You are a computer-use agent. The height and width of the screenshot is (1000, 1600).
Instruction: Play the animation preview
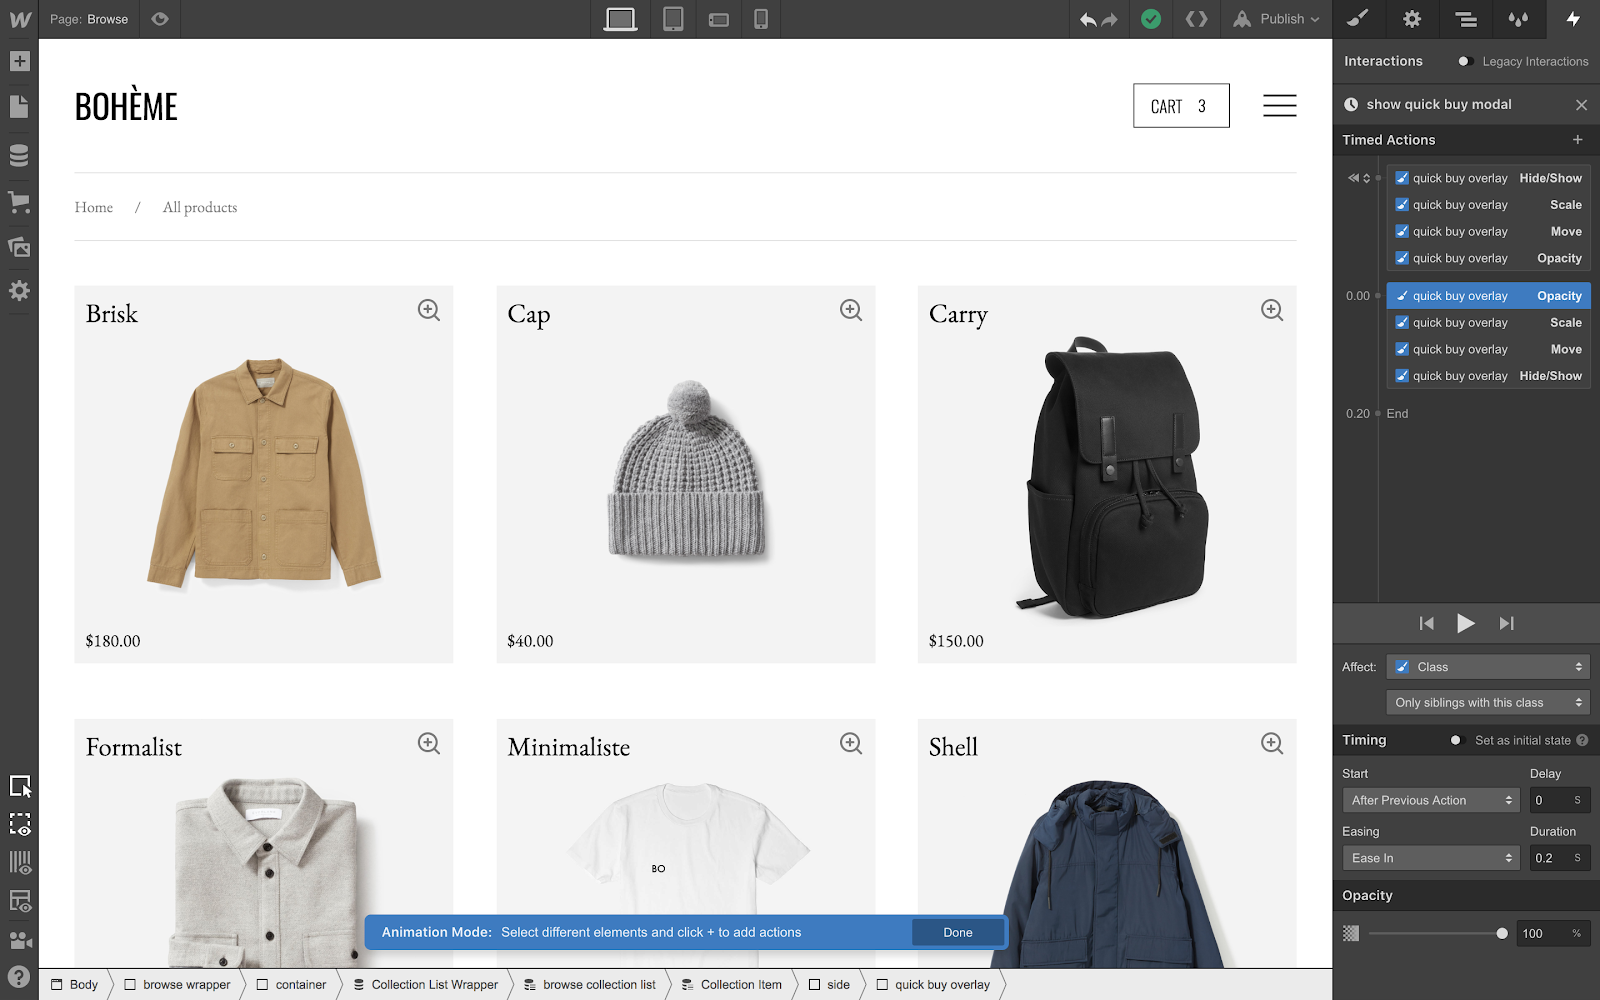[1465, 624]
